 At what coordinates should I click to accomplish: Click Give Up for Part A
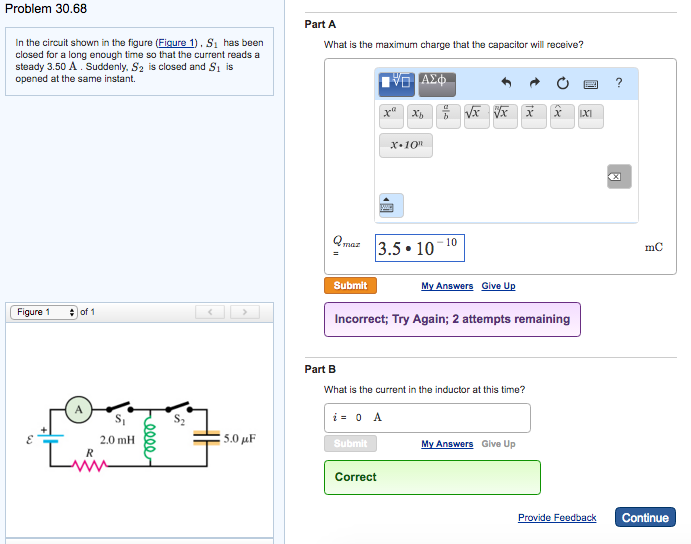[498, 286]
